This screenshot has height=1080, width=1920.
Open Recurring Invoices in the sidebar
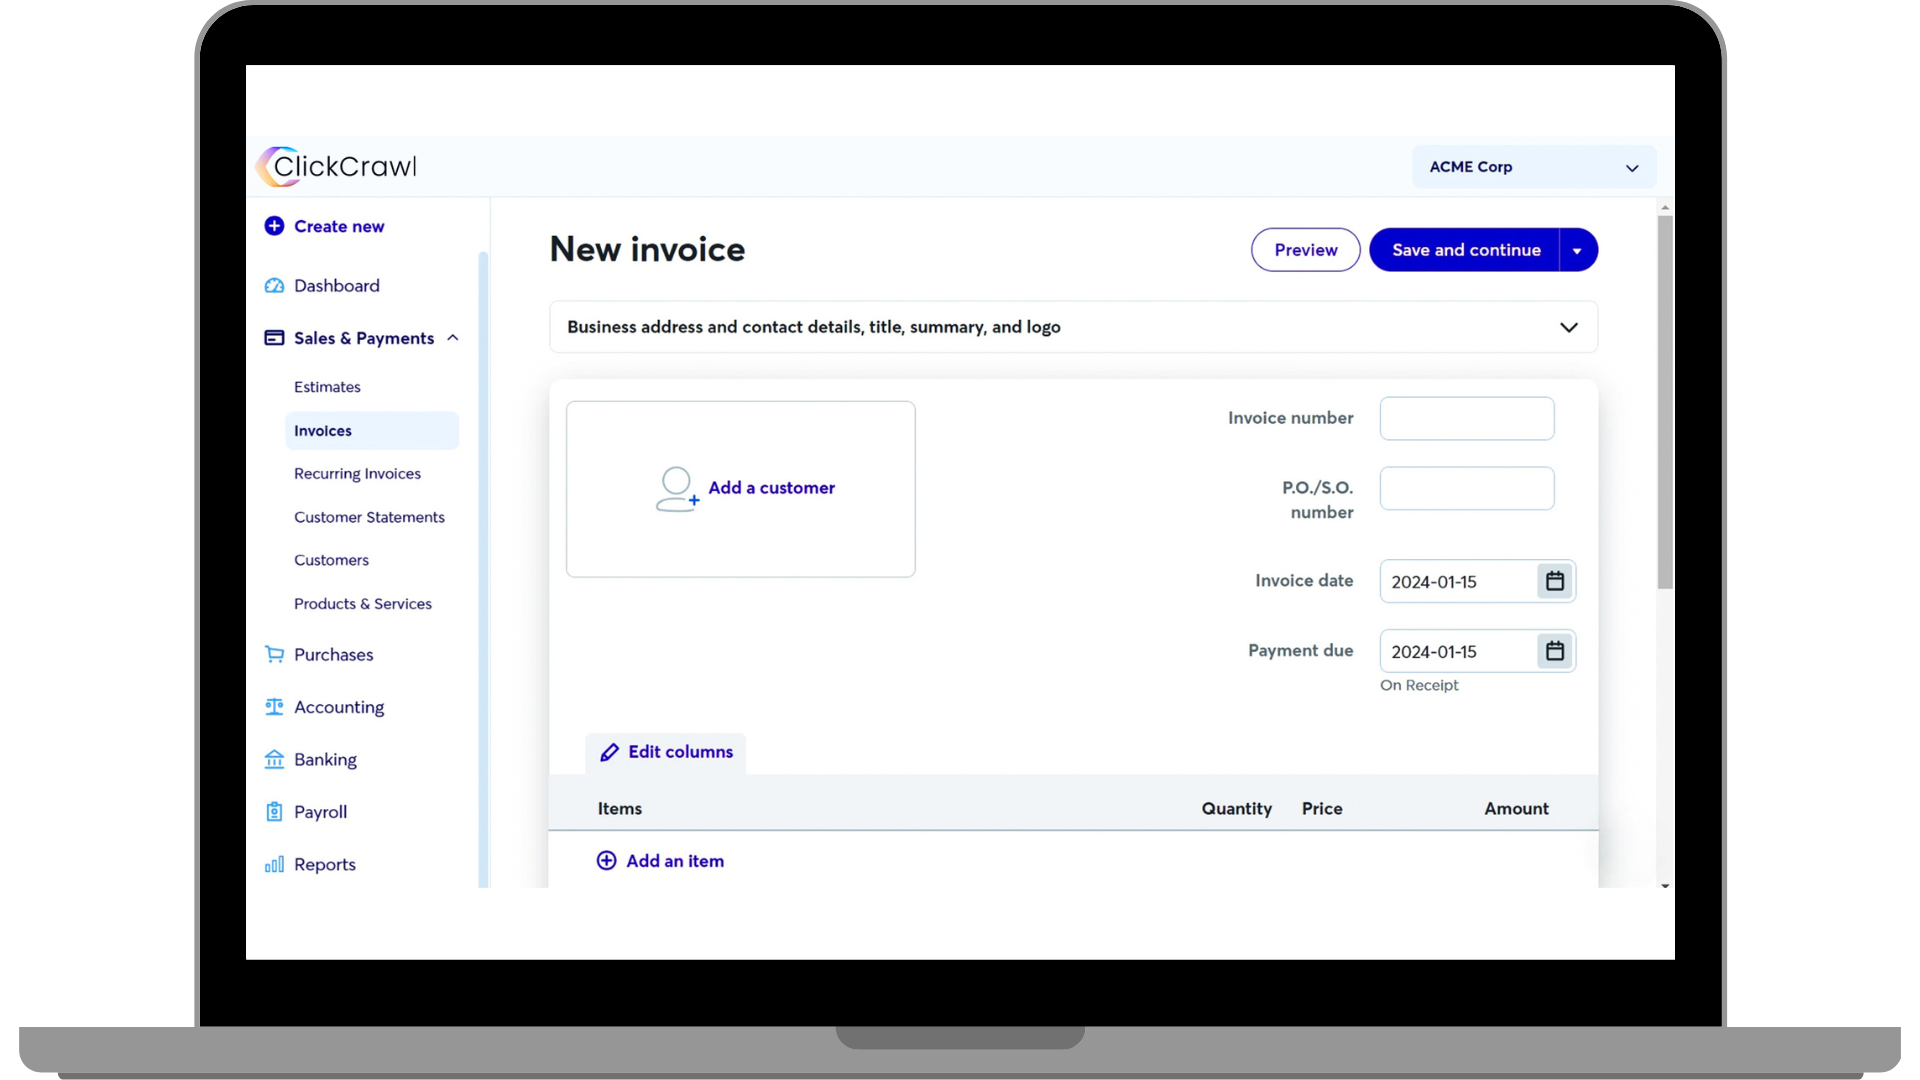357,474
